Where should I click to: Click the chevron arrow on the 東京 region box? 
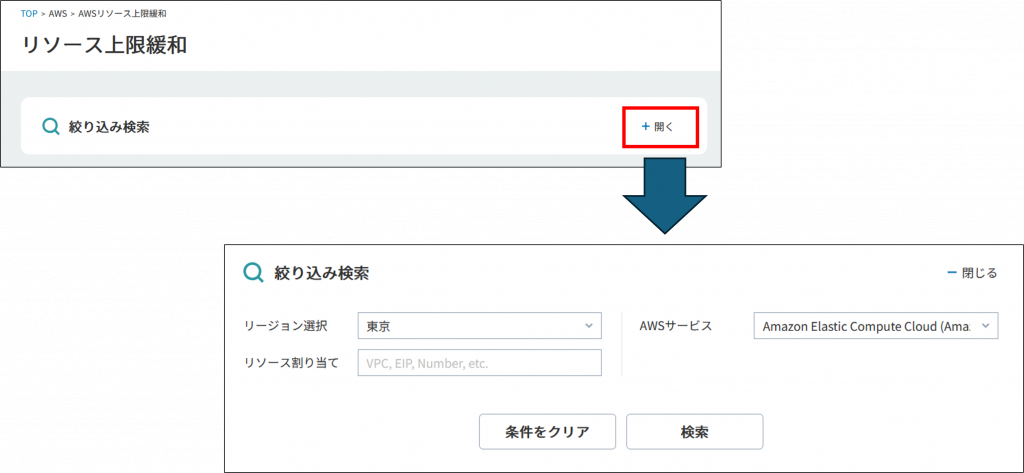click(588, 326)
